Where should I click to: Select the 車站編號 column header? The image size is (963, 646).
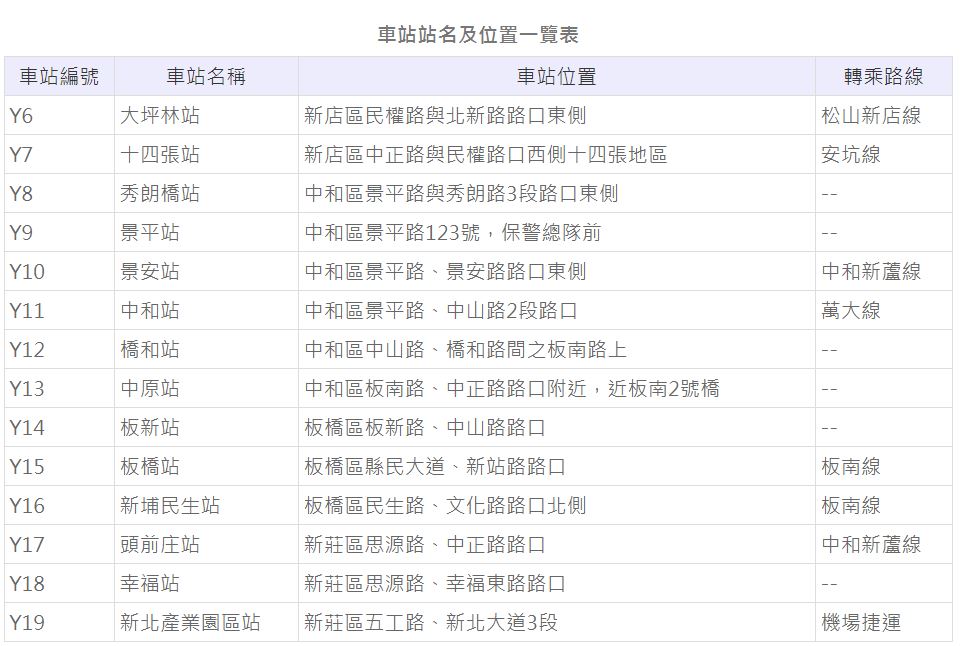[59, 76]
